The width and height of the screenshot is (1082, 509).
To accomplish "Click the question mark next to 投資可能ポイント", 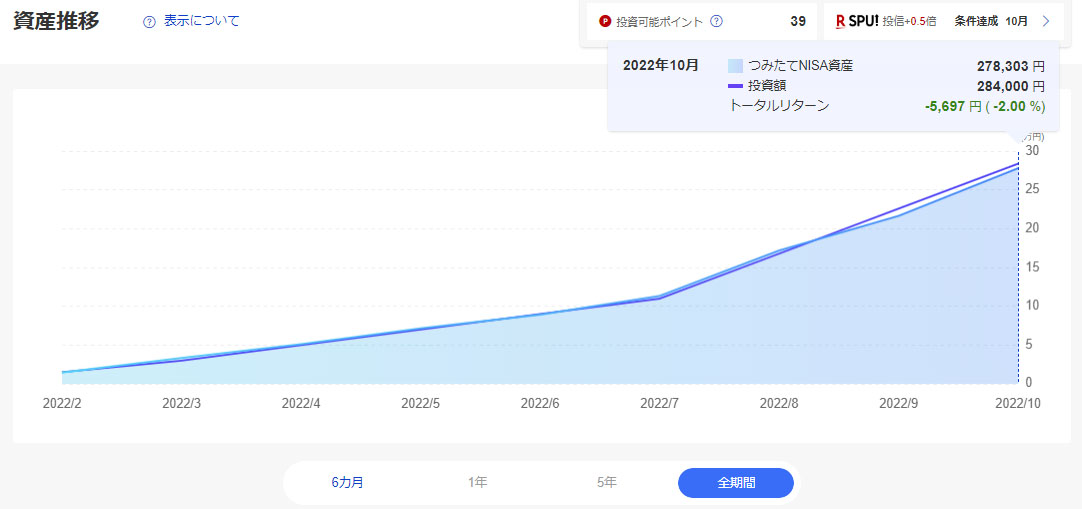I will pos(716,21).
